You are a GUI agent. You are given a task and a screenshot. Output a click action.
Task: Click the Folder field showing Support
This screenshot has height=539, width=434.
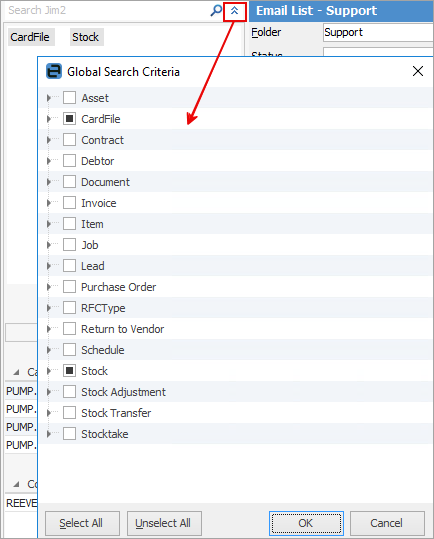coord(378,32)
